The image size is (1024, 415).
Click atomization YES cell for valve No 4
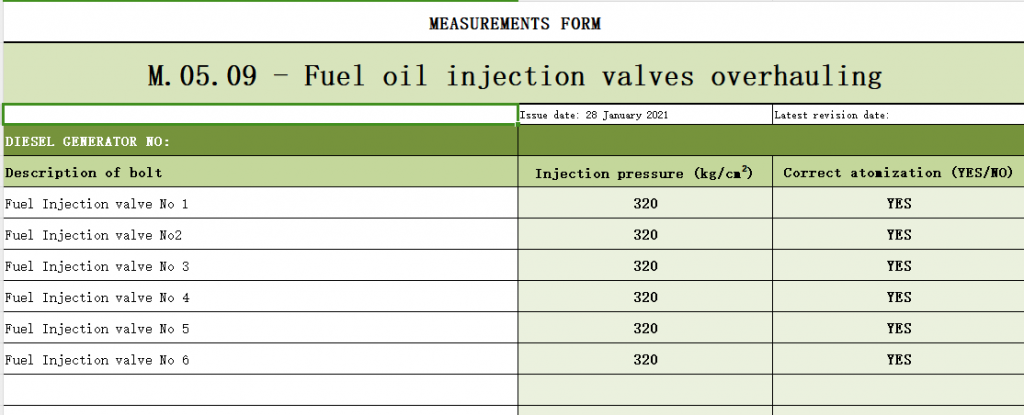(898, 297)
